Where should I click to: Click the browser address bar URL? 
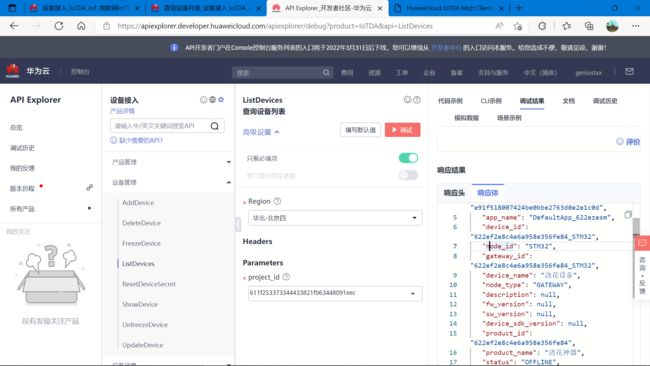tap(275, 26)
